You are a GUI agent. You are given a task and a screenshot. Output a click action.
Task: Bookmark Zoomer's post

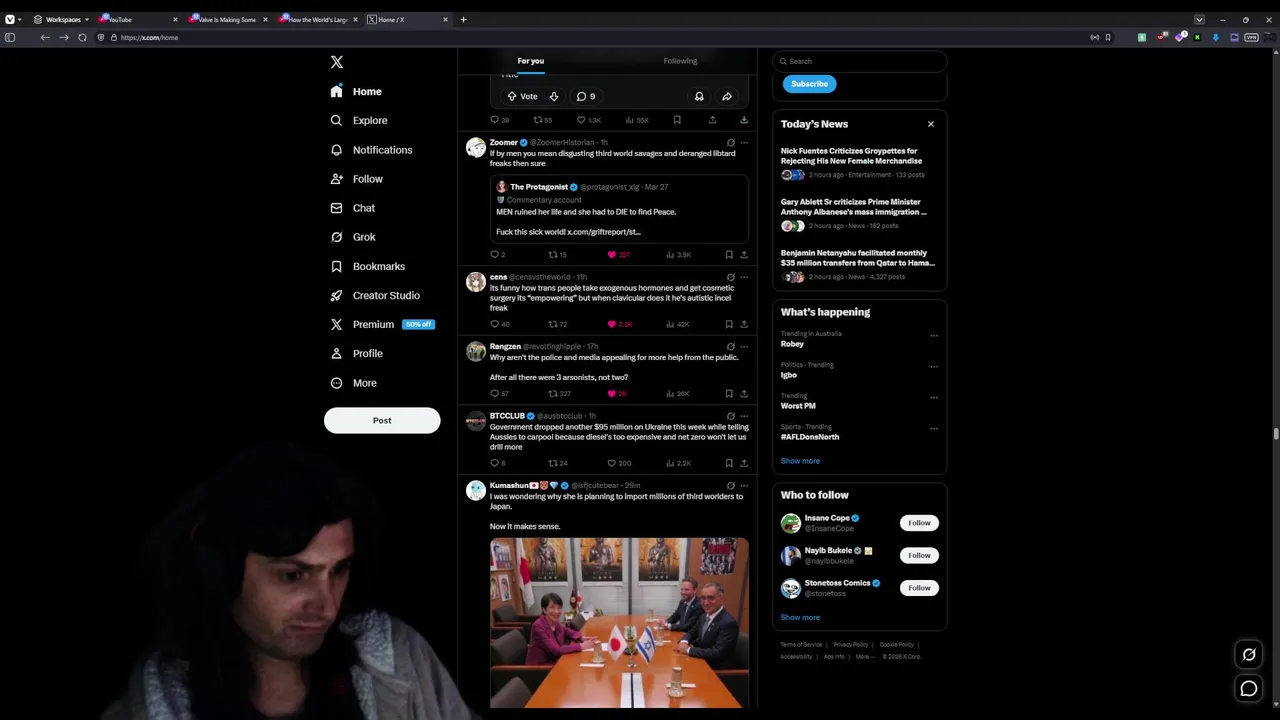(729, 255)
